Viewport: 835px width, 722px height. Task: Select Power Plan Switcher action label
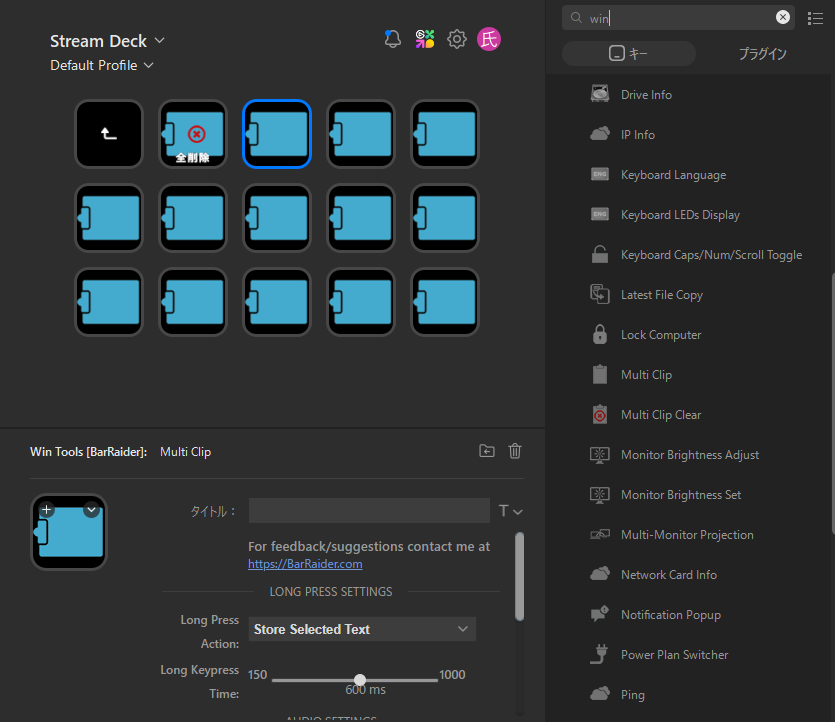click(674, 654)
